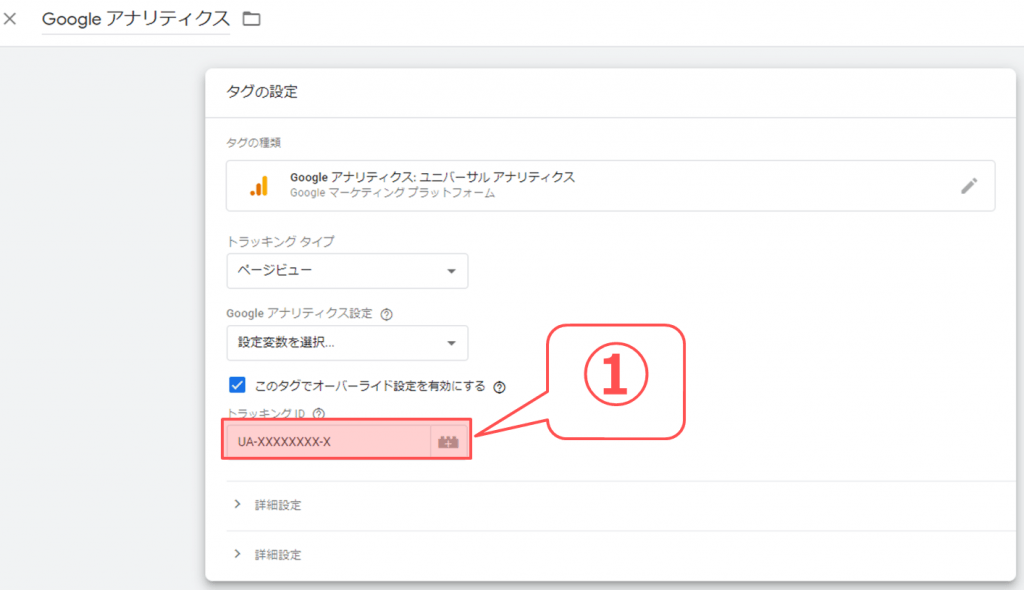Open variable picker icon in tracking ID field

(x=449, y=441)
